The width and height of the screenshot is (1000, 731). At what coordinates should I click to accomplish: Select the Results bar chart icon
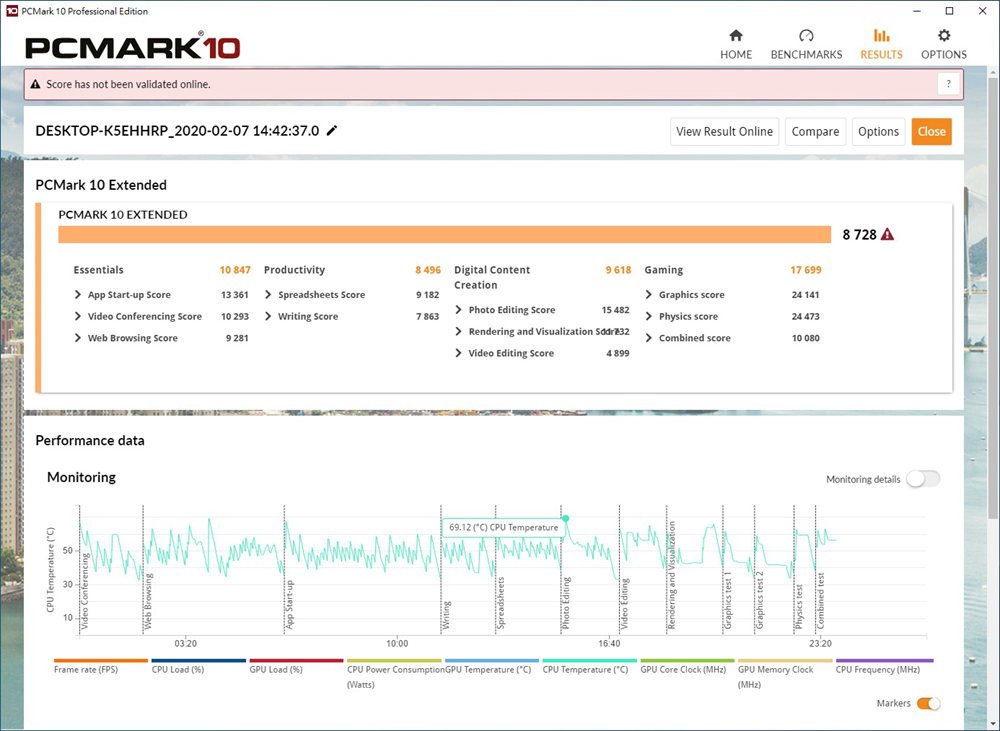click(881, 36)
